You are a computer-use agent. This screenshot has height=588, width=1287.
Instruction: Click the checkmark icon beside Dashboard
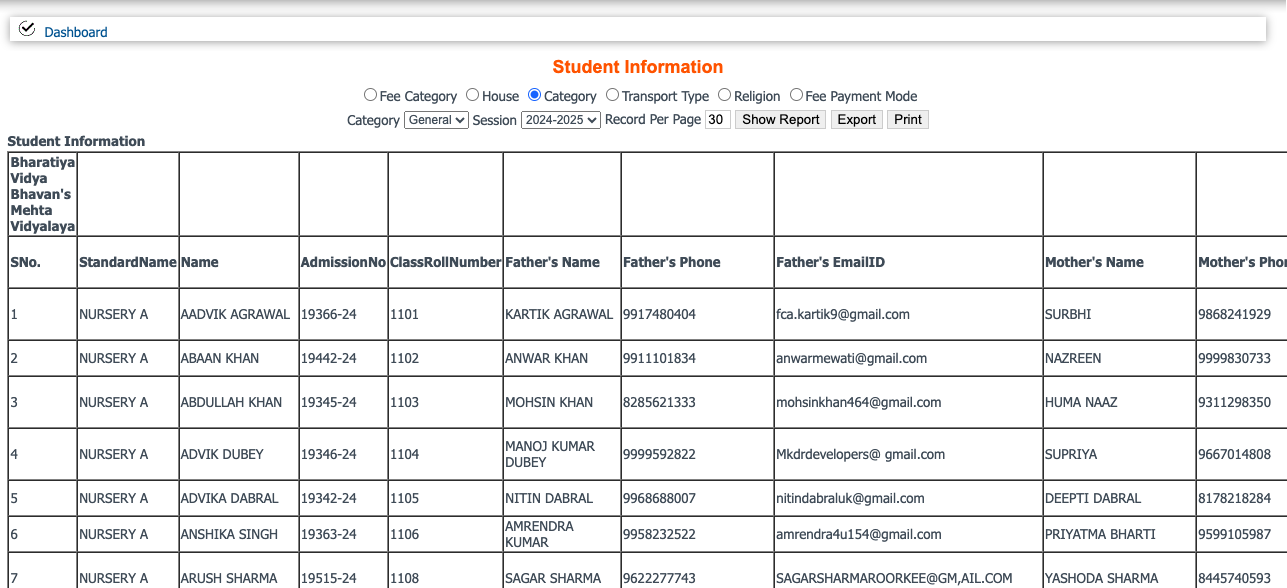click(27, 28)
